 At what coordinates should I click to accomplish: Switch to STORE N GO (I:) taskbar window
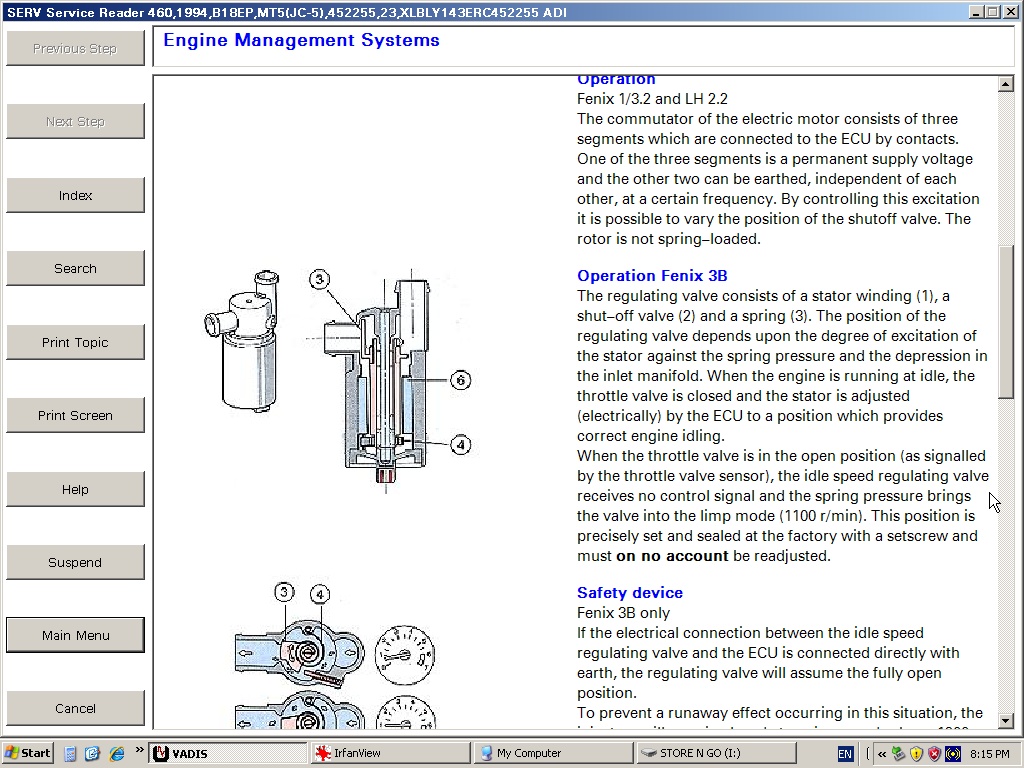tap(716, 753)
